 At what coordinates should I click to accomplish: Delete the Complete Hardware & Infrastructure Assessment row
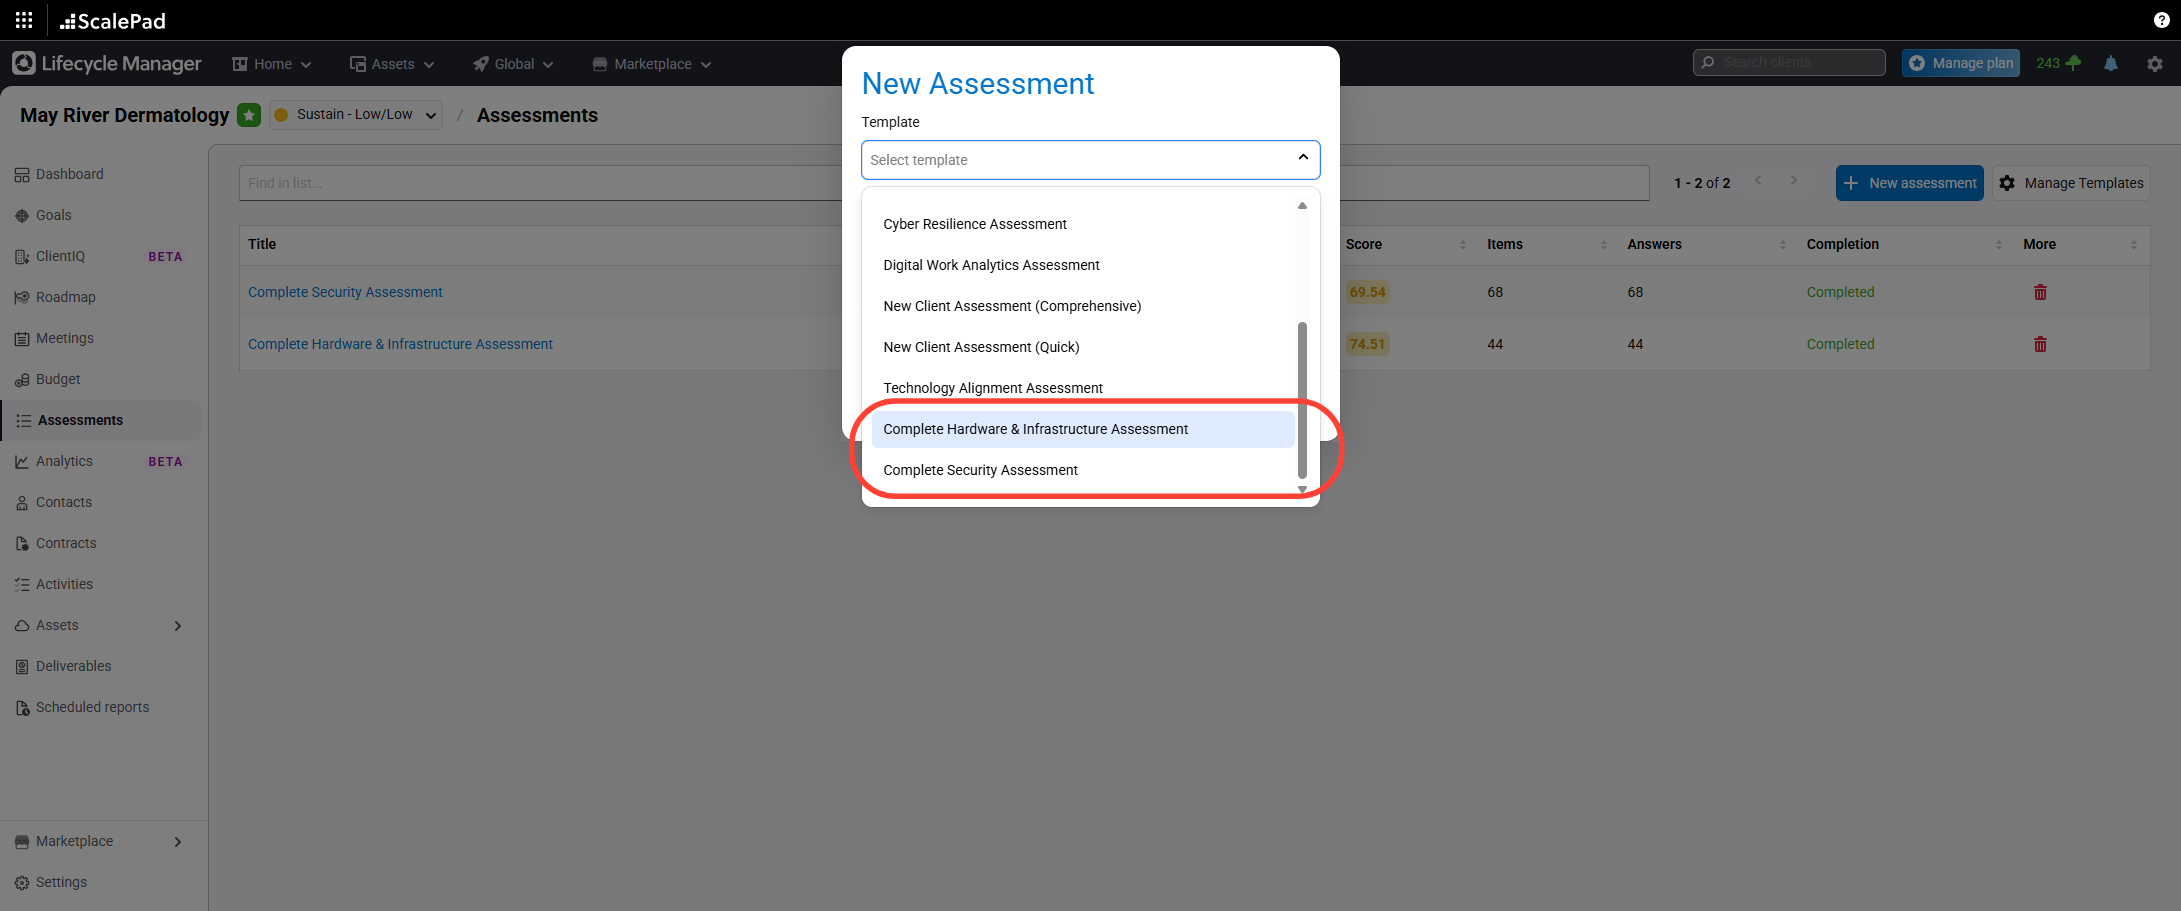2040,344
